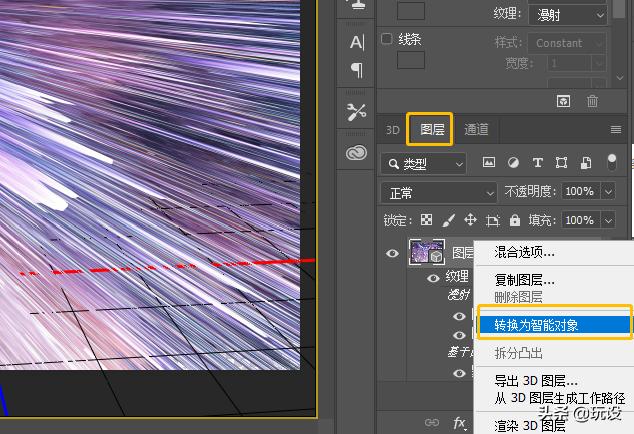Filter for adjustment layers icon
The height and width of the screenshot is (434, 634).
point(513,163)
